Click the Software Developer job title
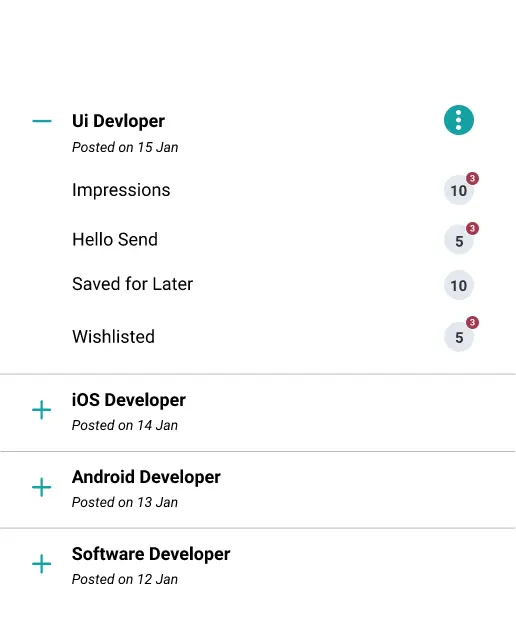This screenshot has height=620, width=516. [x=151, y=554]
